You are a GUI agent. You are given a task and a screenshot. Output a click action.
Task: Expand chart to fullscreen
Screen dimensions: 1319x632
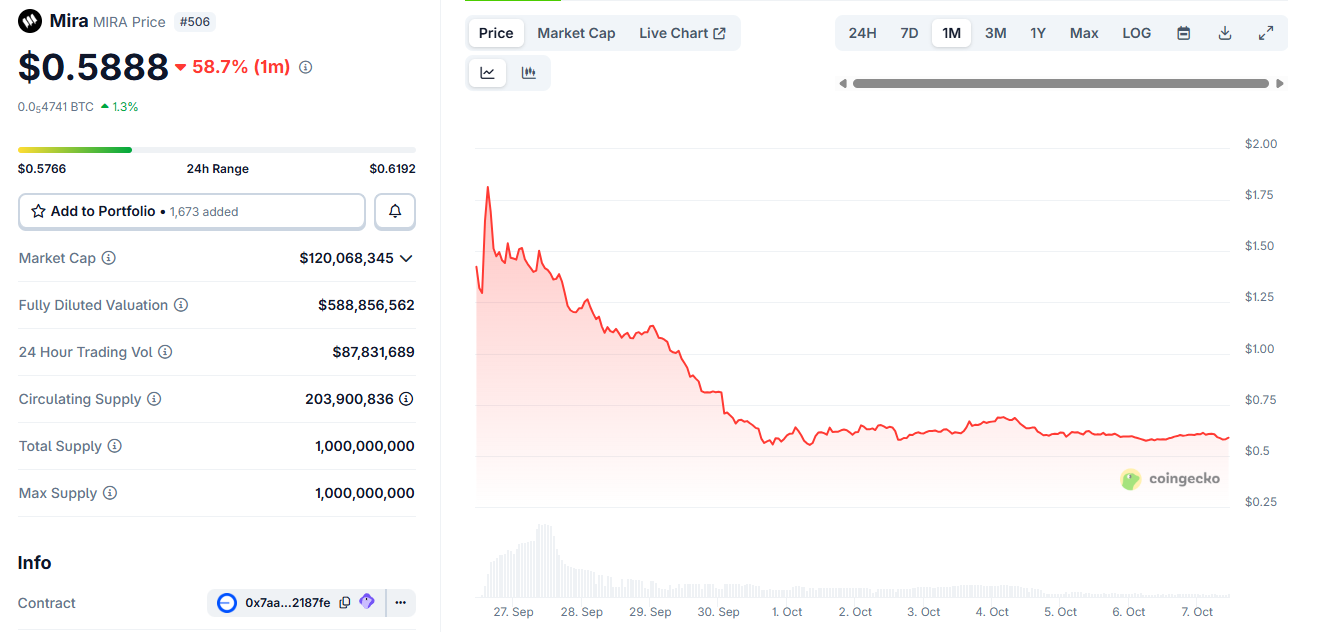tap(1265, 33)
